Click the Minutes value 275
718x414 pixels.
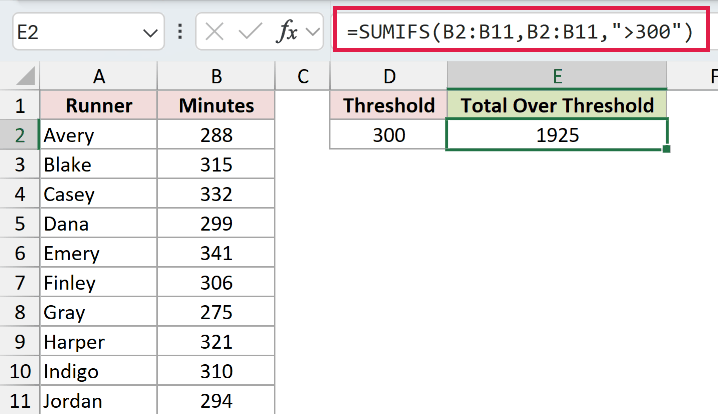(x=216, y=312)
